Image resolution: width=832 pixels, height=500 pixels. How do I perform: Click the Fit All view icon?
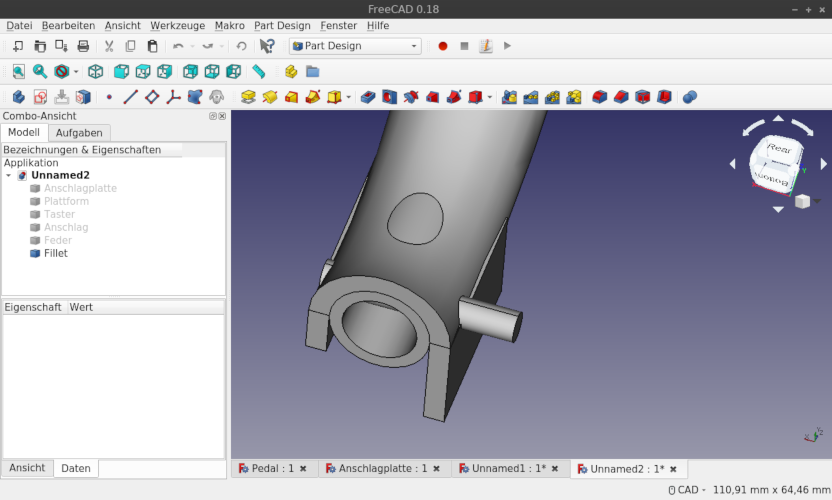[x=18, y=72]
